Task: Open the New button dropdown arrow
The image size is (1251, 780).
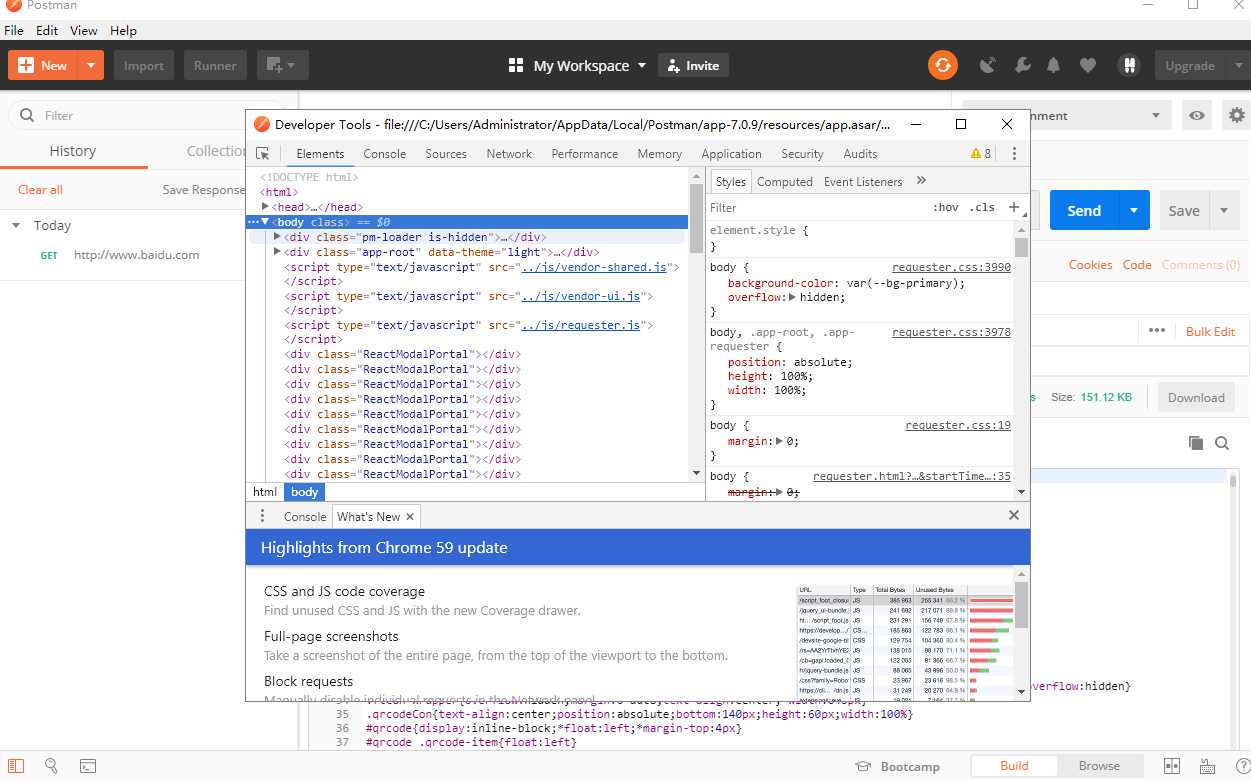Action: coord(90,66)
